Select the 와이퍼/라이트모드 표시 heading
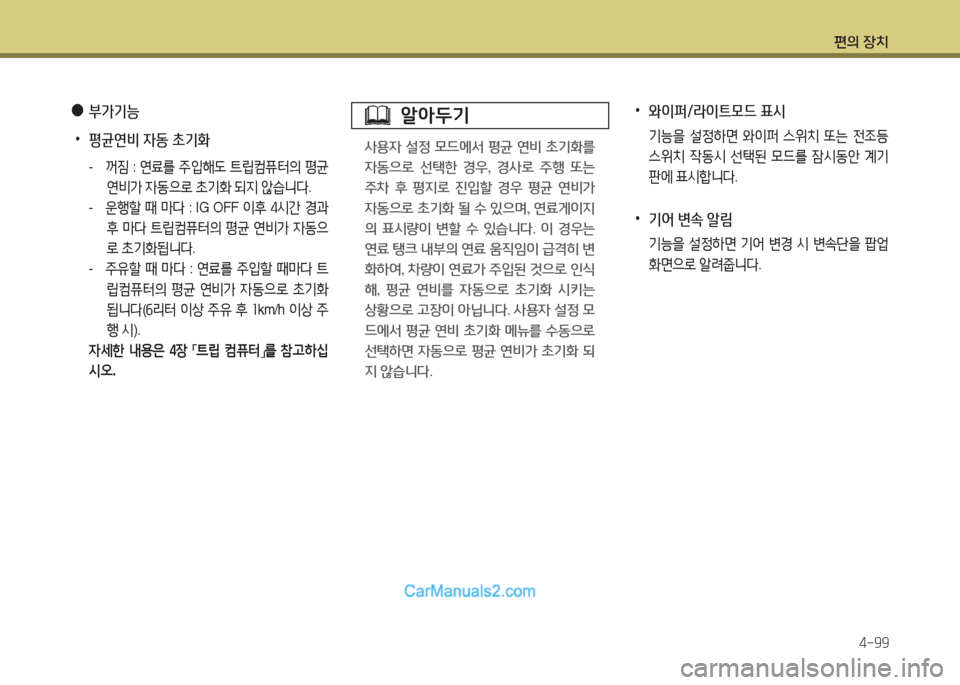This screenshot has height=685, width=960. point(716,111)
